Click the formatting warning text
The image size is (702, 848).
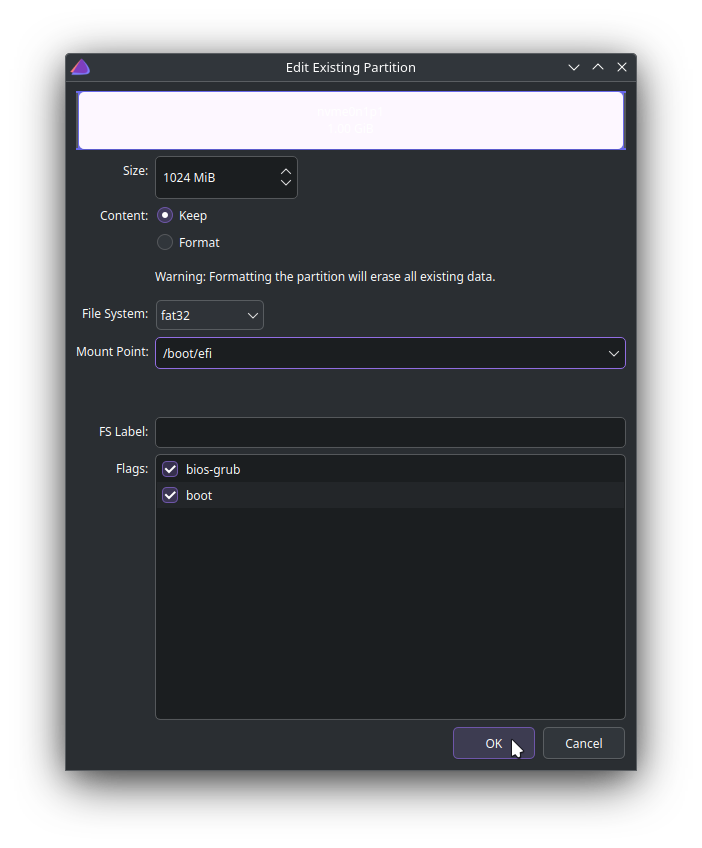(x=325, y=277)
